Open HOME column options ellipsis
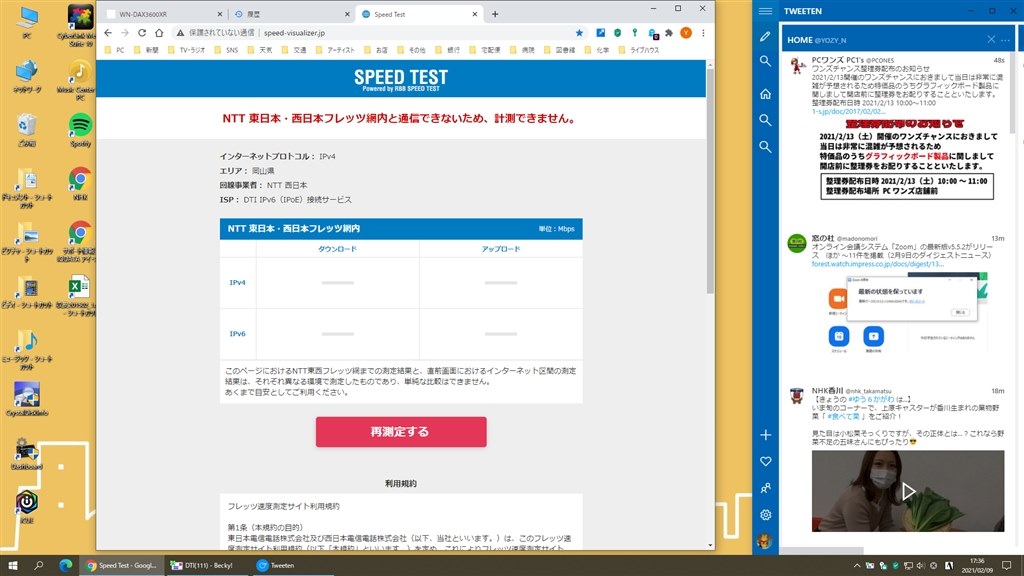1024x576 pixels. 1005,40
